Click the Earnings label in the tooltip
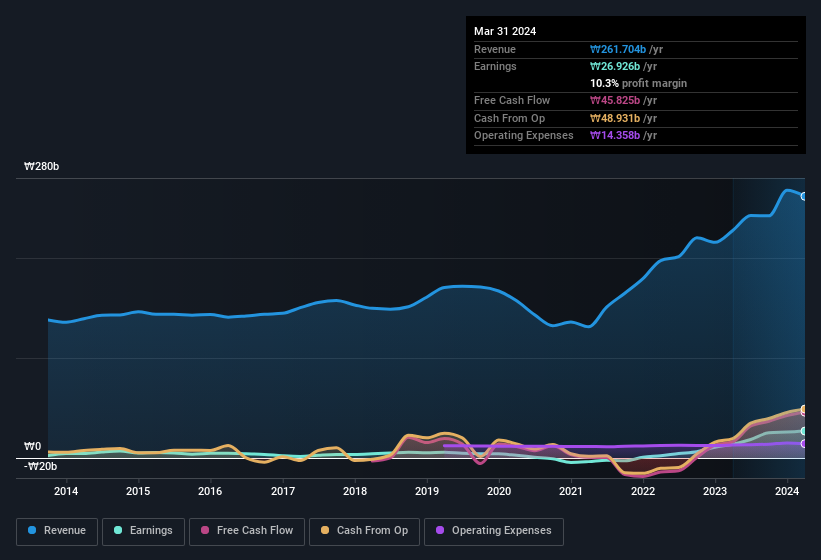Viewport: 821px width, 560px height. [x=495, y=66]
